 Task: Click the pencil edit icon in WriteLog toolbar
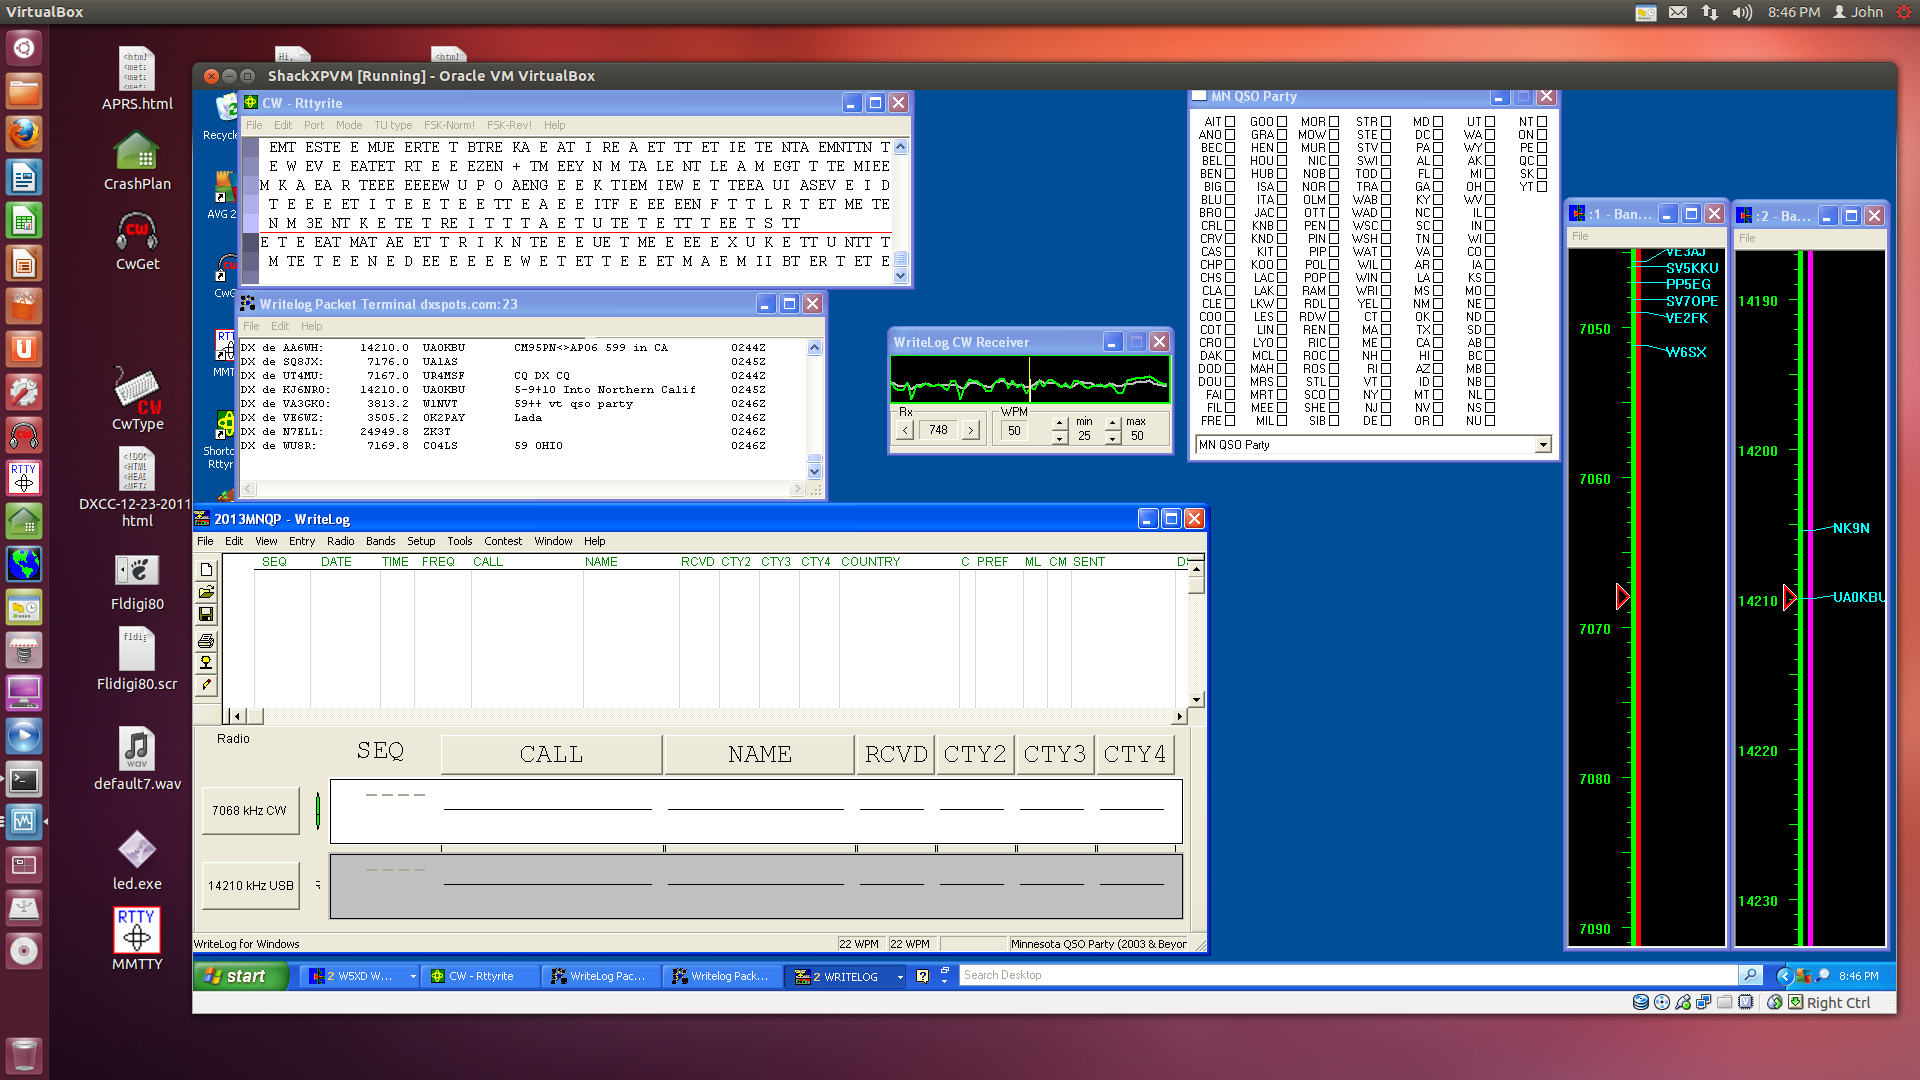pyautogui.click(x=206, y=685)
